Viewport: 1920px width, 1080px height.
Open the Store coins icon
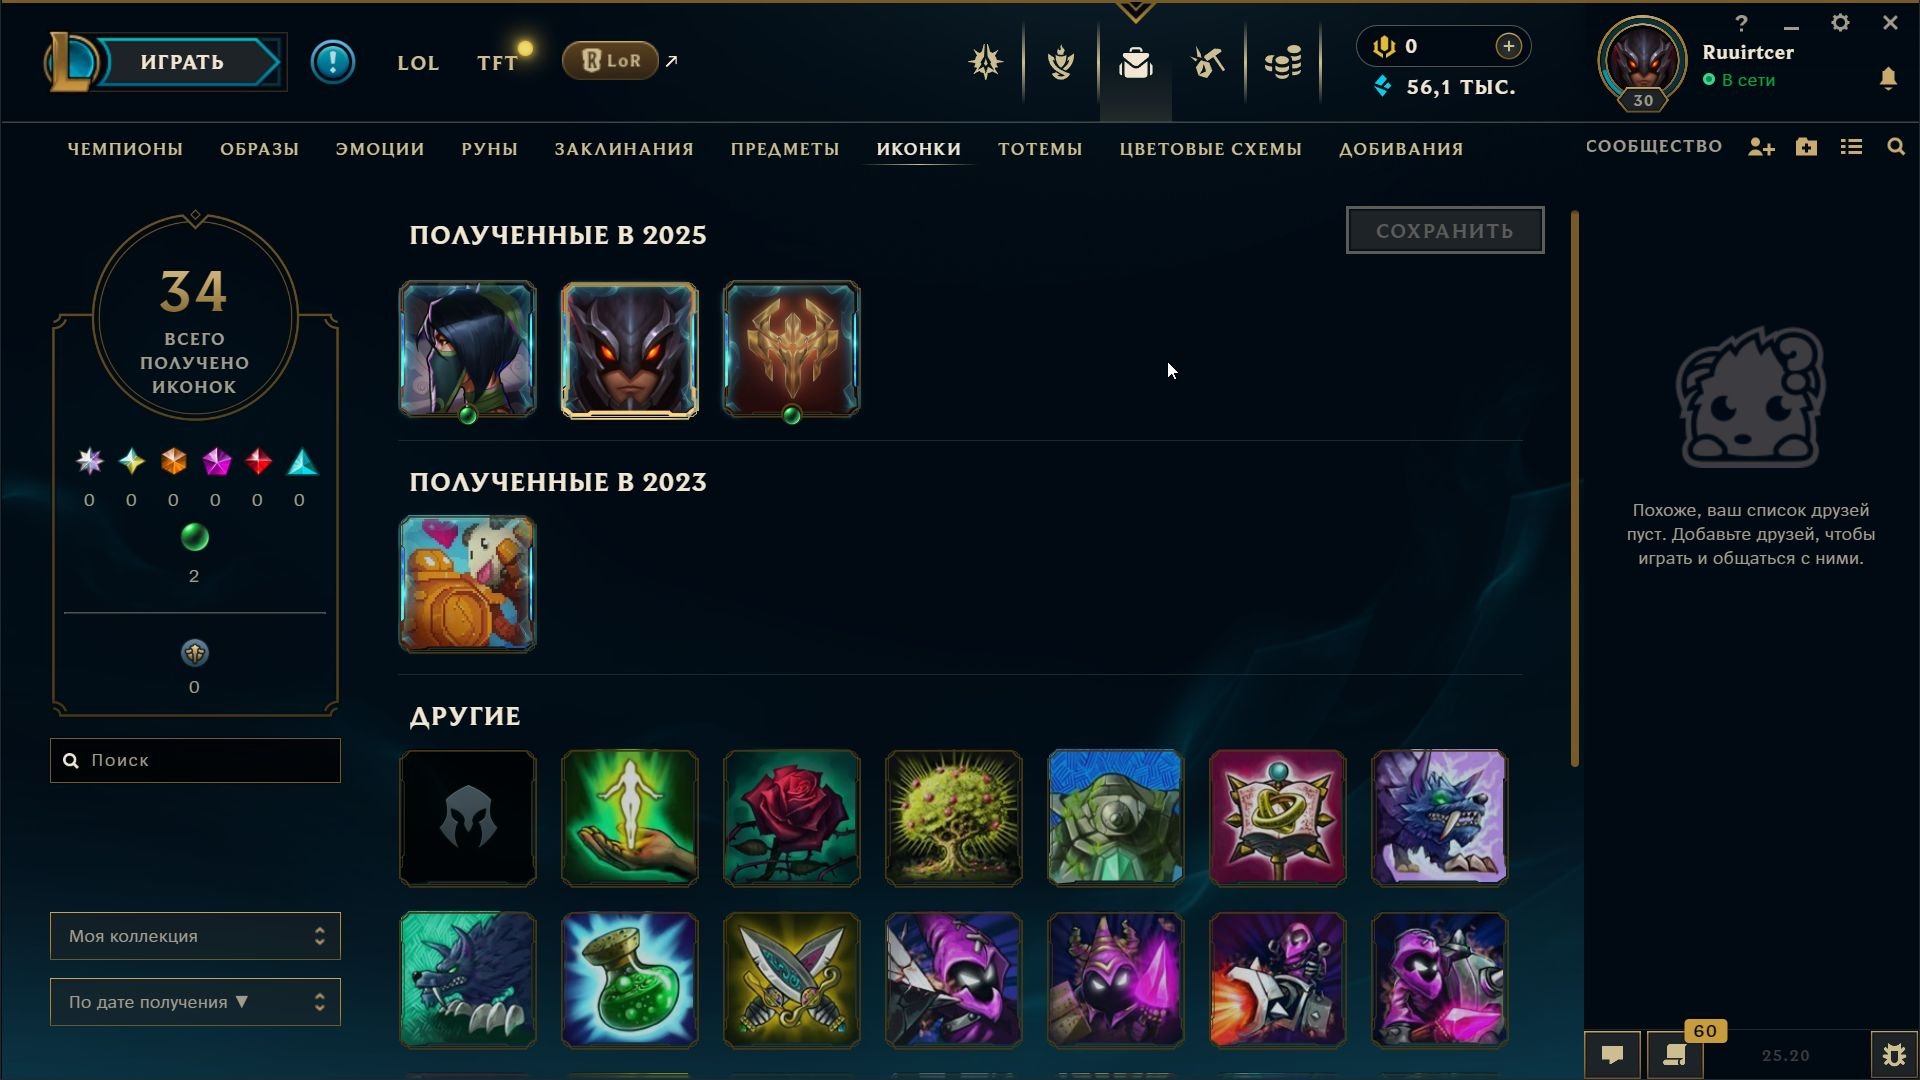pyautogui.click(x=1283, y=63)
